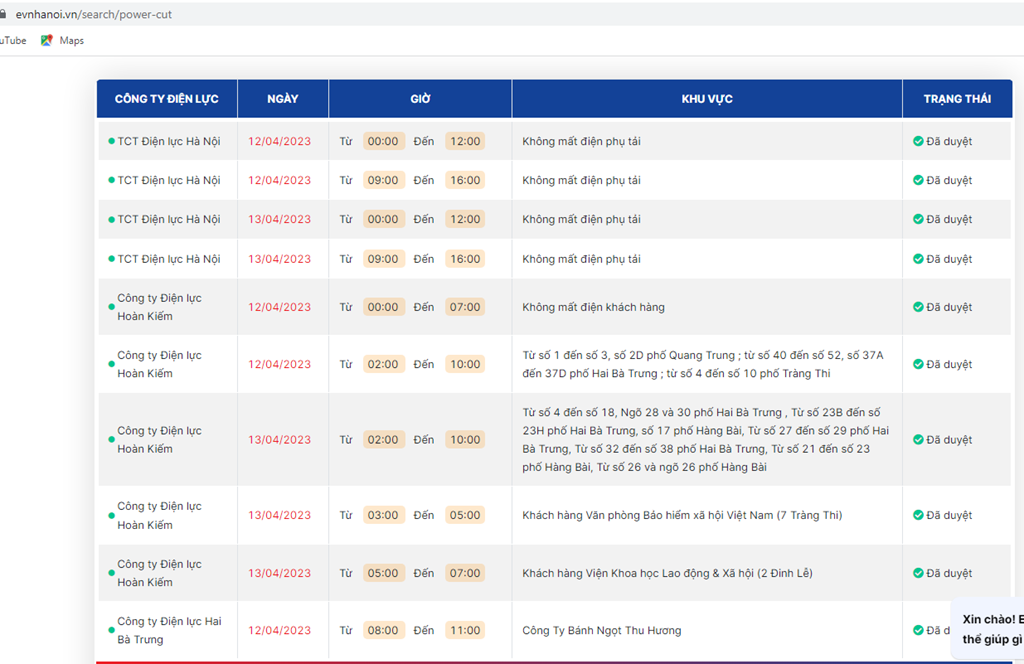Click date 12/04/2023 in Thu Hương bakery row
Viewport: 1024px width, 664px height.
280,630
